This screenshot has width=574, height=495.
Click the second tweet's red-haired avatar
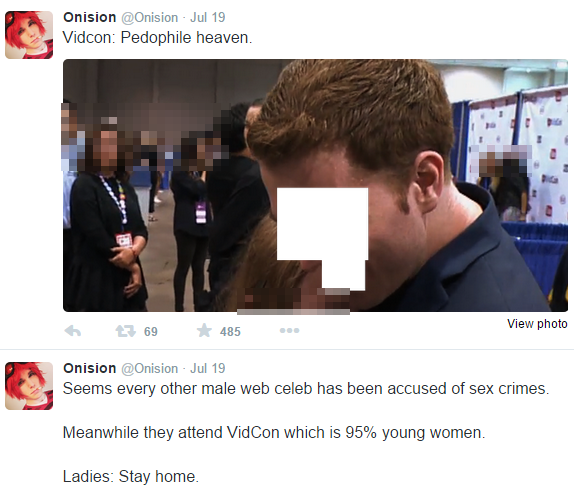coord(29,386)
